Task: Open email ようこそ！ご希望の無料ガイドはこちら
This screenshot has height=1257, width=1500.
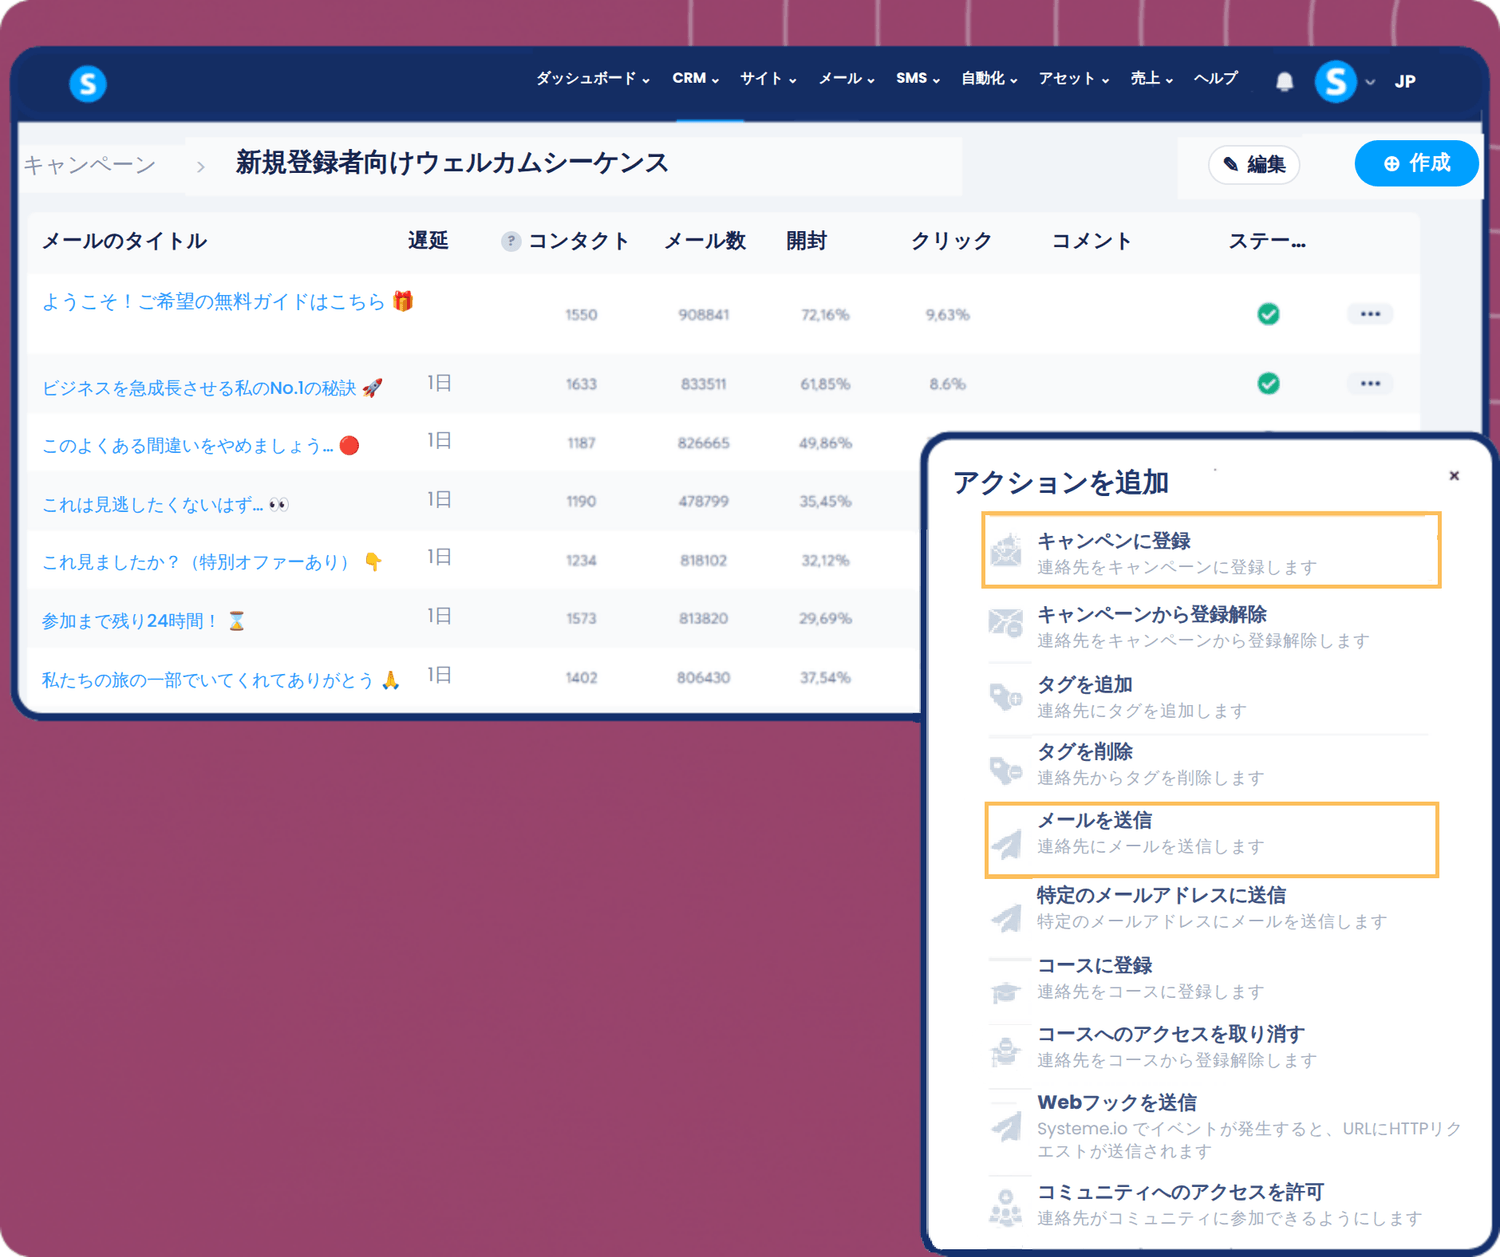Action: click(x=228, y=302)
